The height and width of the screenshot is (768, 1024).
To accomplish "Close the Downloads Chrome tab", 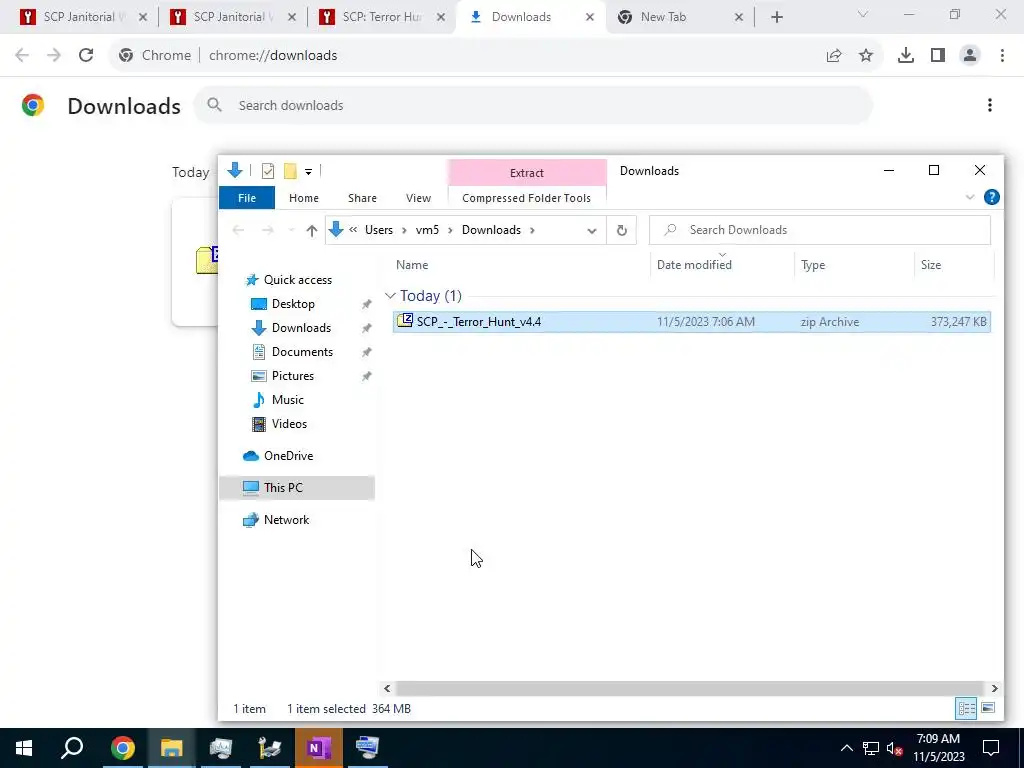I will (590, 17).
